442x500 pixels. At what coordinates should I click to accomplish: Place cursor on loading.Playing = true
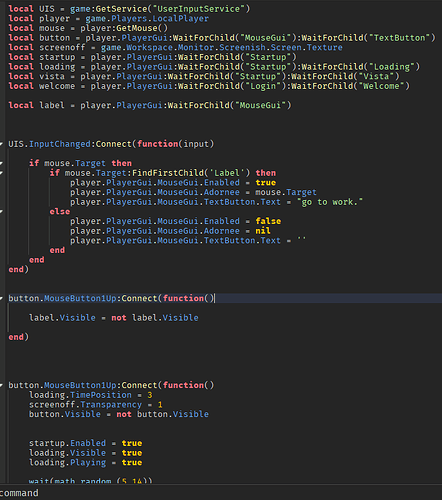click(85, 463)
